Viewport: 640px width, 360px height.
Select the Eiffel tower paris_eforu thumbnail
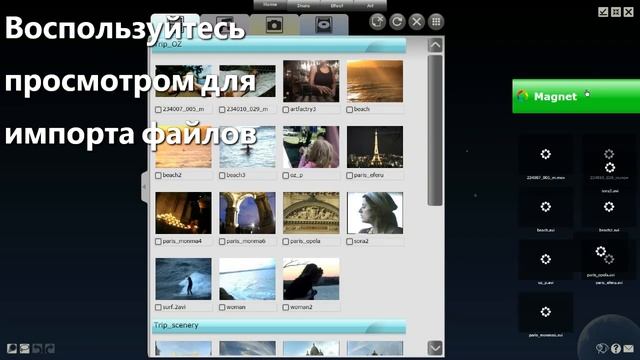(375, 147)
